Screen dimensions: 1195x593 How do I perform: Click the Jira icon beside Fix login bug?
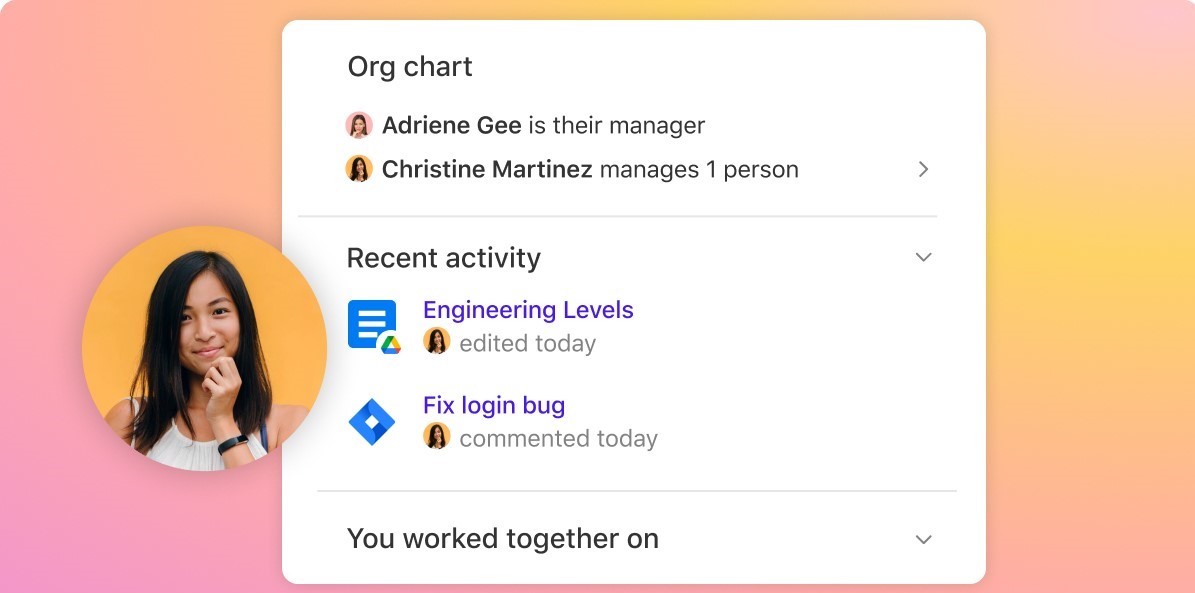tap(371, 422)
